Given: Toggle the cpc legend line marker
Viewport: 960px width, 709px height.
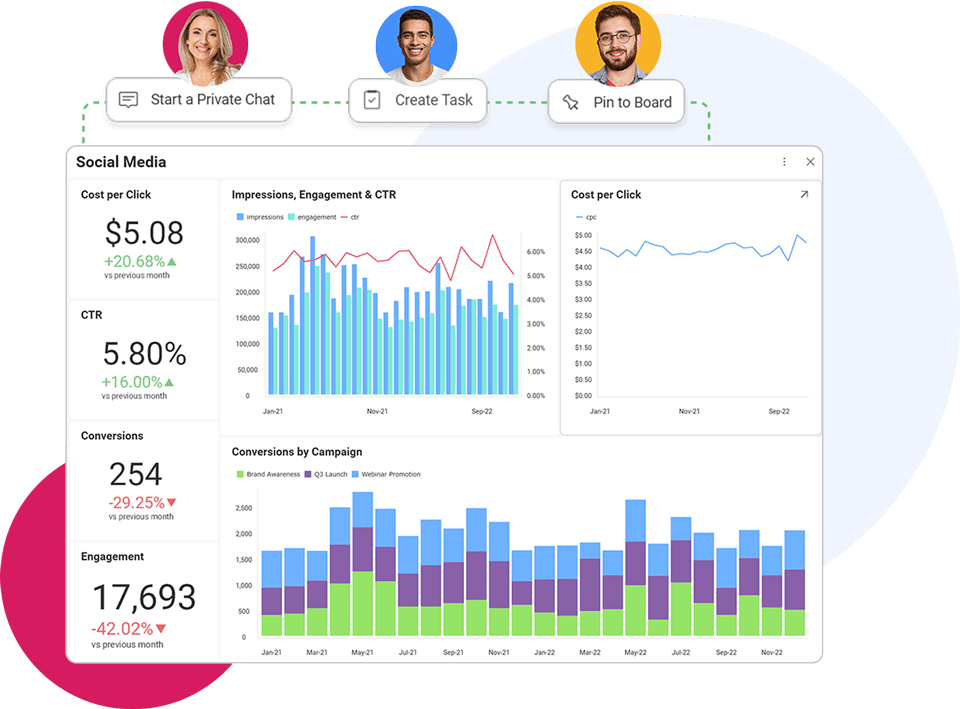Looking at the screenshot, I should 579,217.
